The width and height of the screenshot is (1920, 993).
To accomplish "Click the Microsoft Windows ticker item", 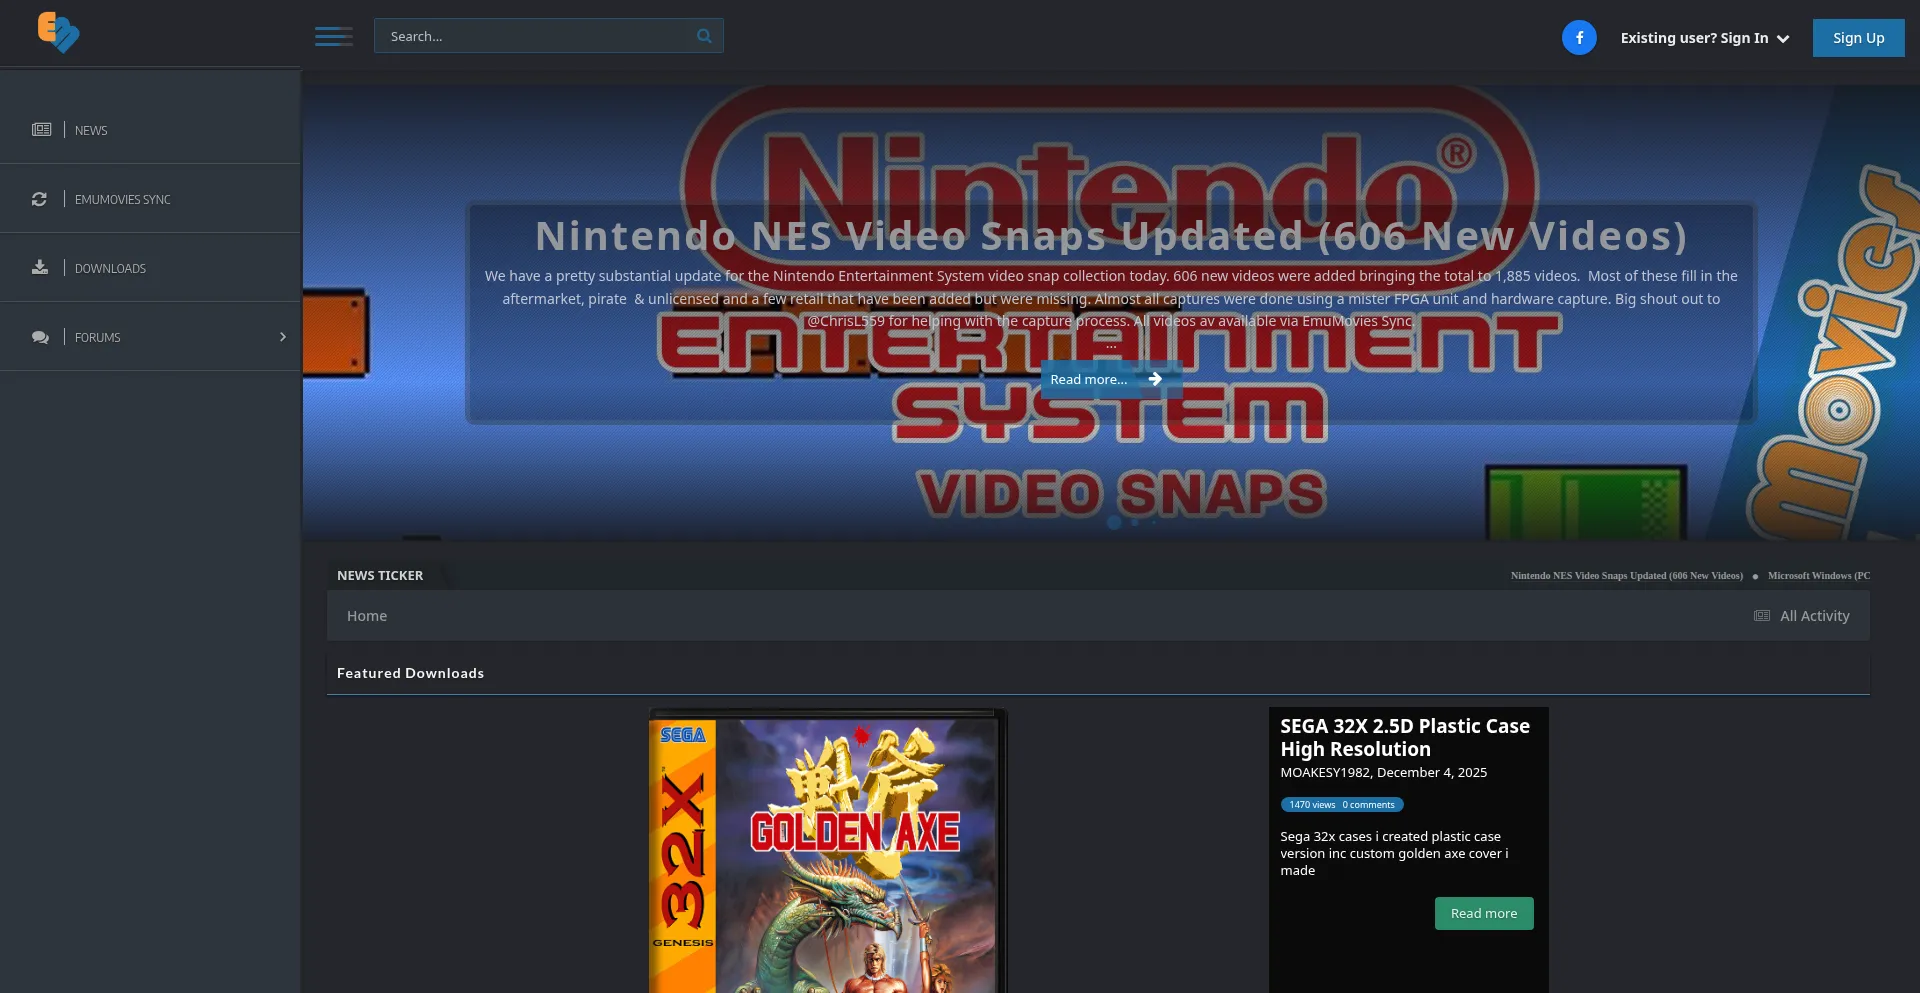I will [1819, 576].
